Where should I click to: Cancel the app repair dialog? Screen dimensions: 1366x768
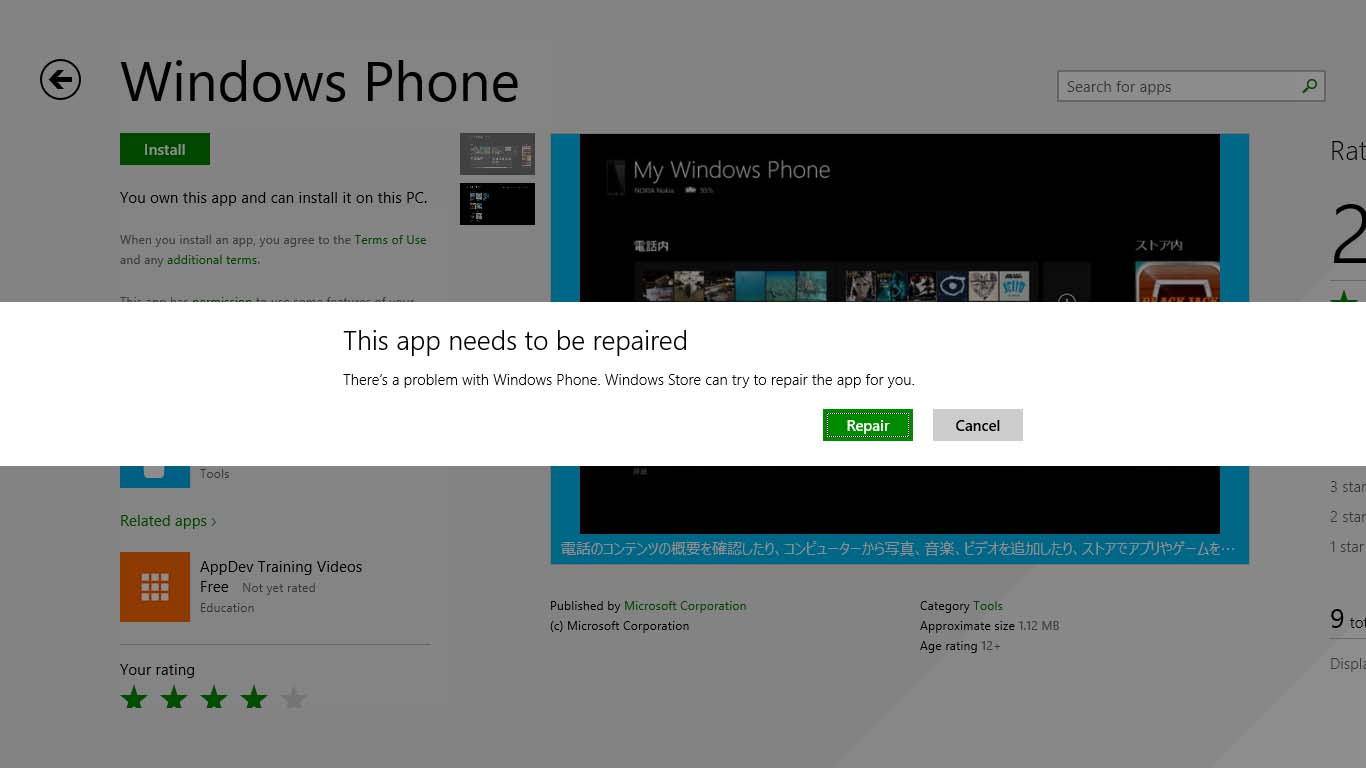click(977, 425)
